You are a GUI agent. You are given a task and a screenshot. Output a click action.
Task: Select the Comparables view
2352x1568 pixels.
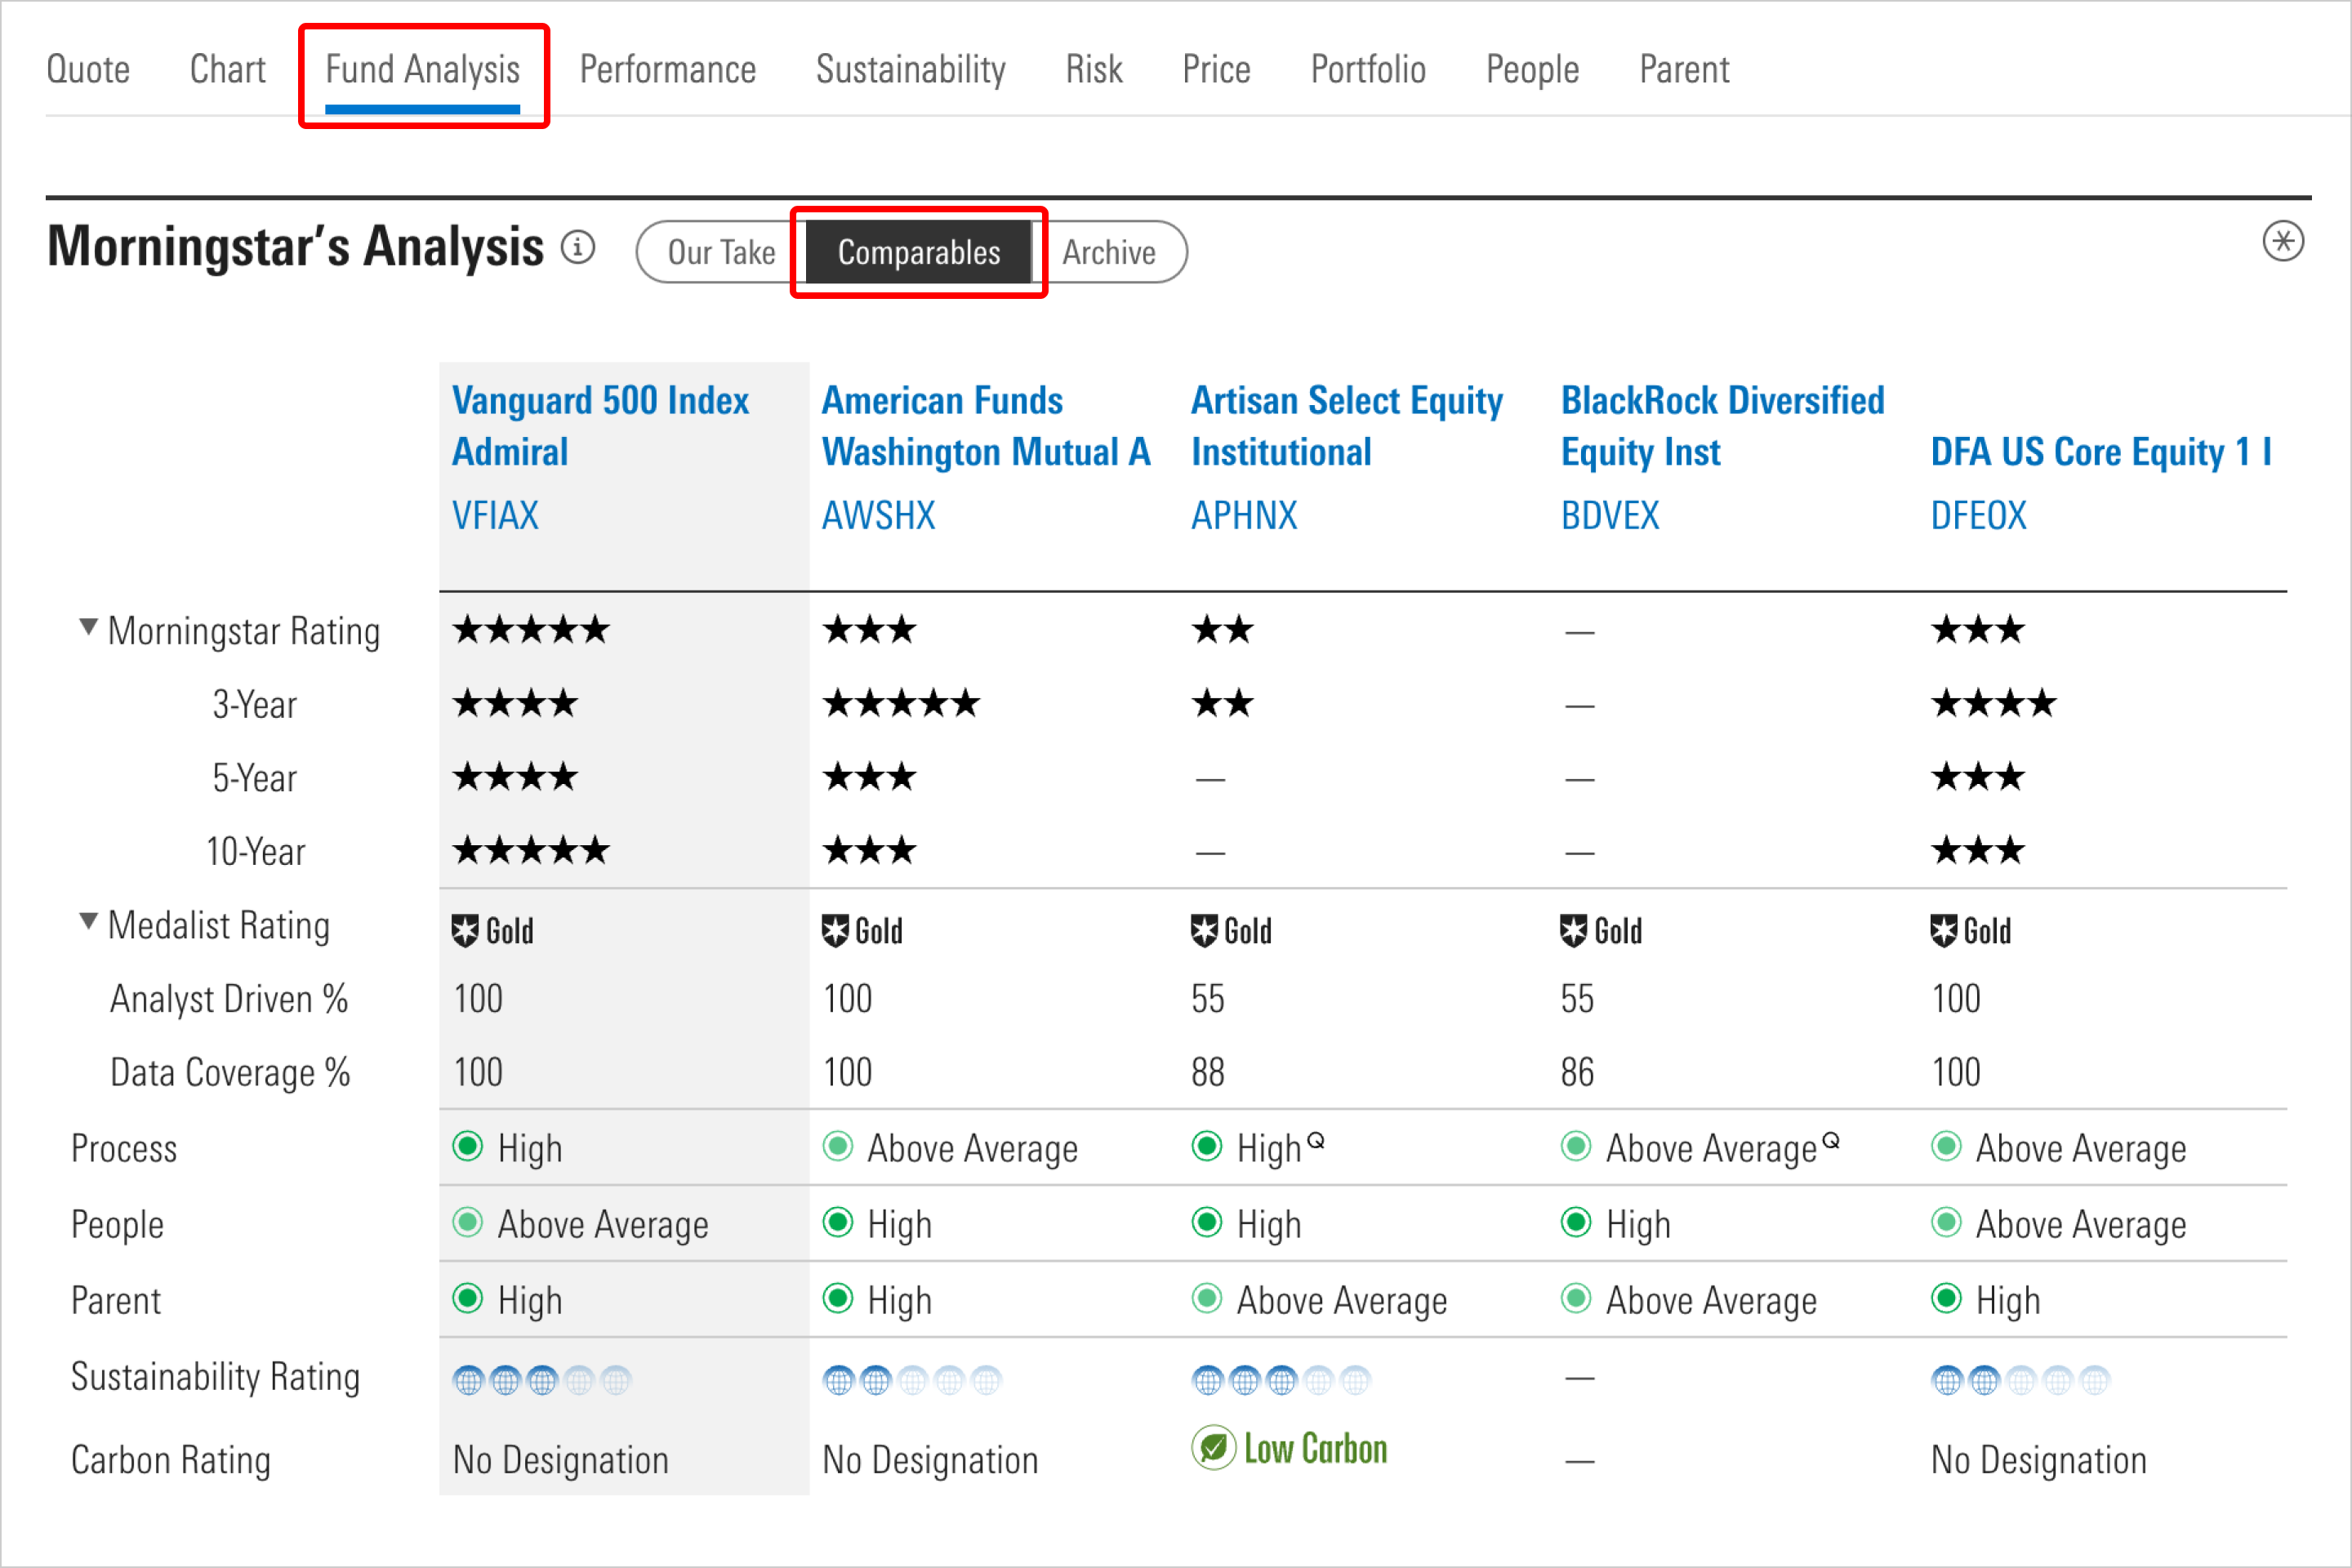point(918,252)
